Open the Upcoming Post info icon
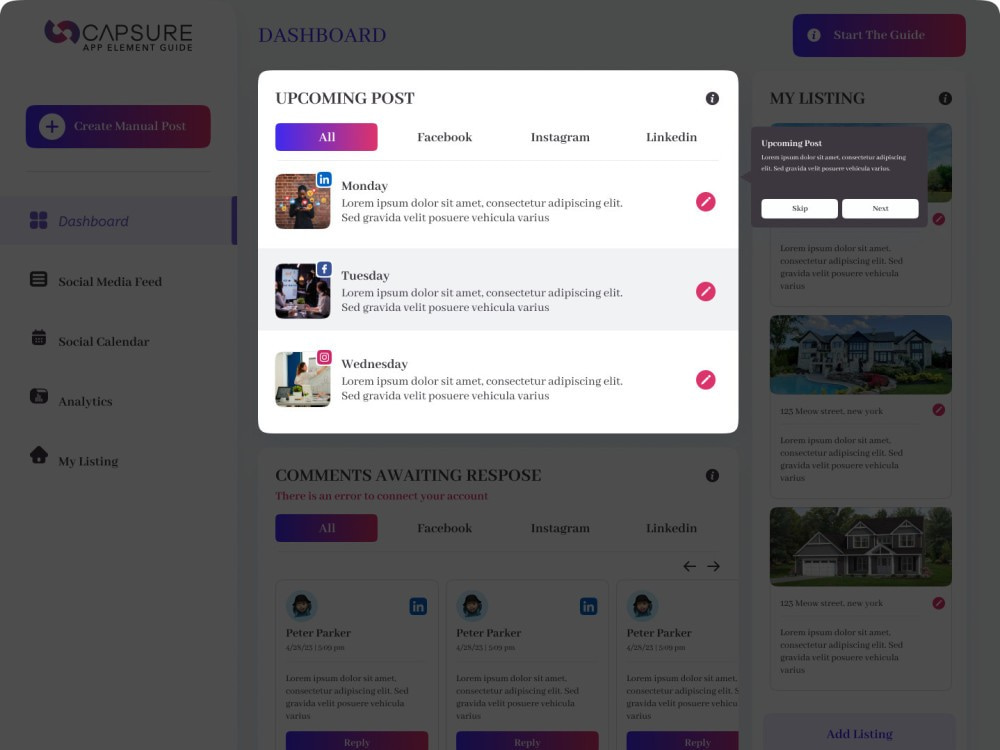Viewport: 1000px width, 750px height. (x=712, y=98)
